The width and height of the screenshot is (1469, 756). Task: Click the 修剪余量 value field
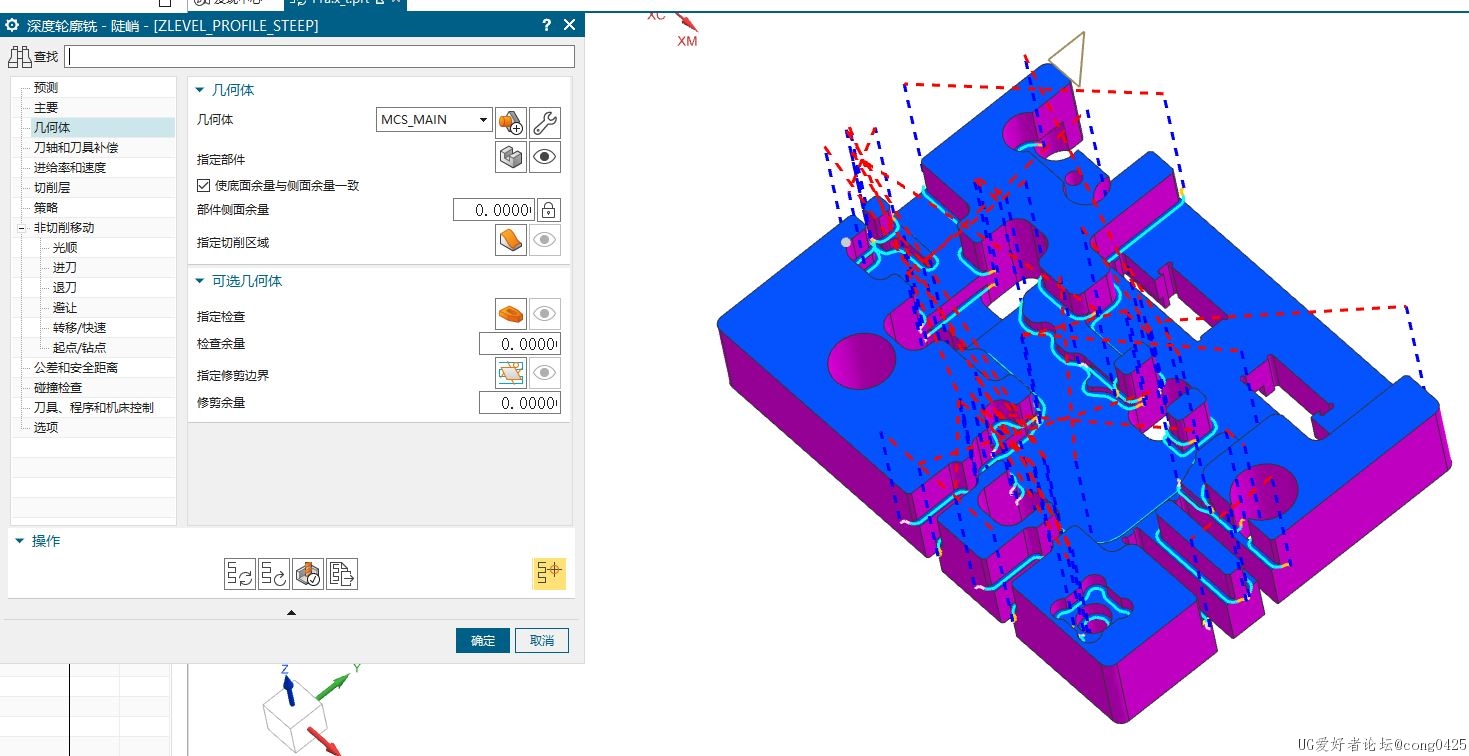point(519,403)
